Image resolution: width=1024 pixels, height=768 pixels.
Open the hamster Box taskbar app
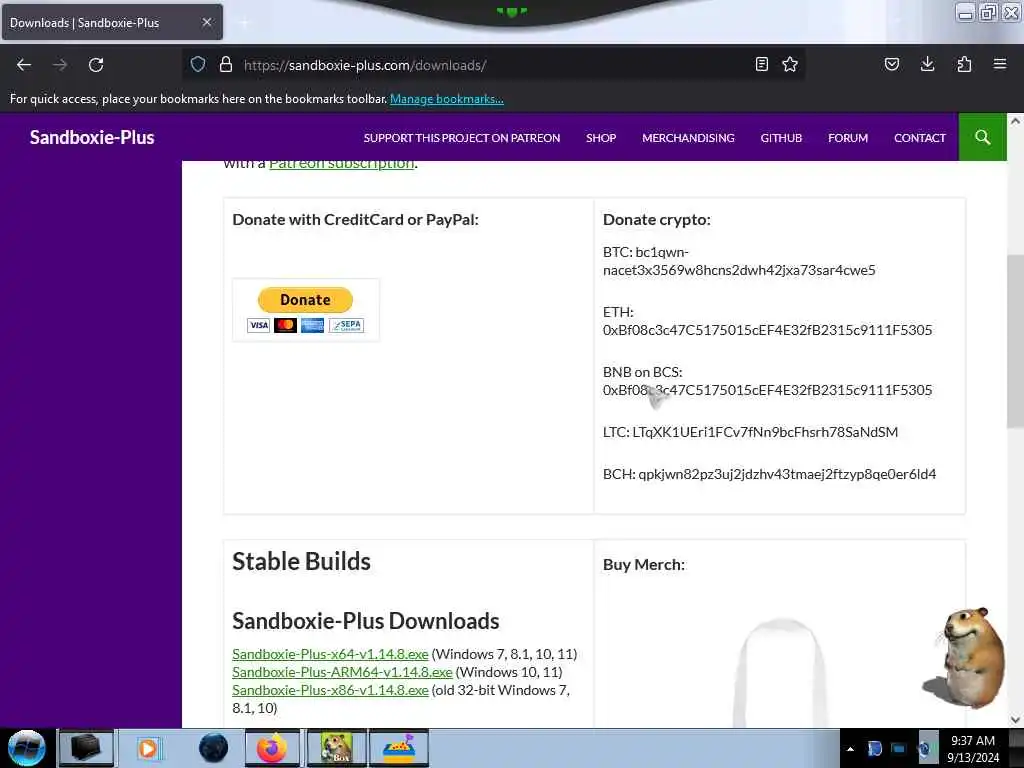pyautogui.click(x=336, y=748)
